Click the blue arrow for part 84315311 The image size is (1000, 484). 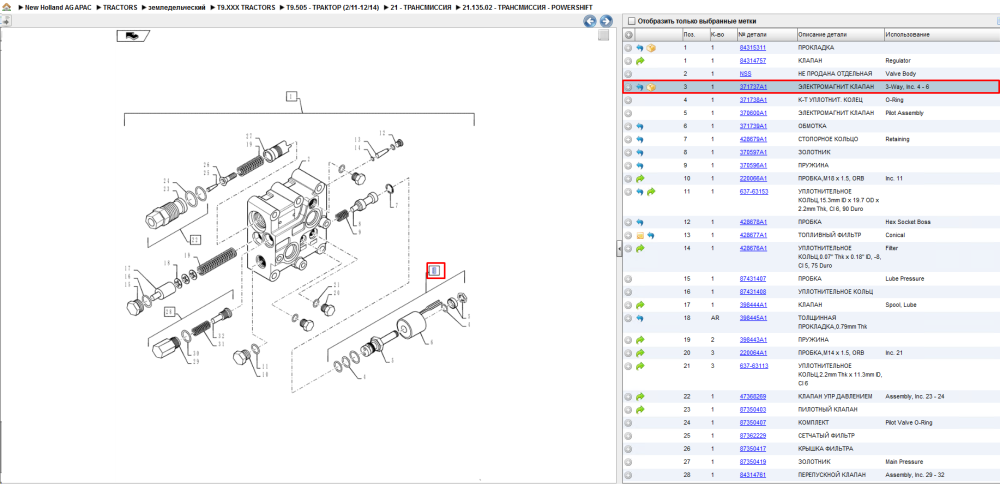pos(640,48)
